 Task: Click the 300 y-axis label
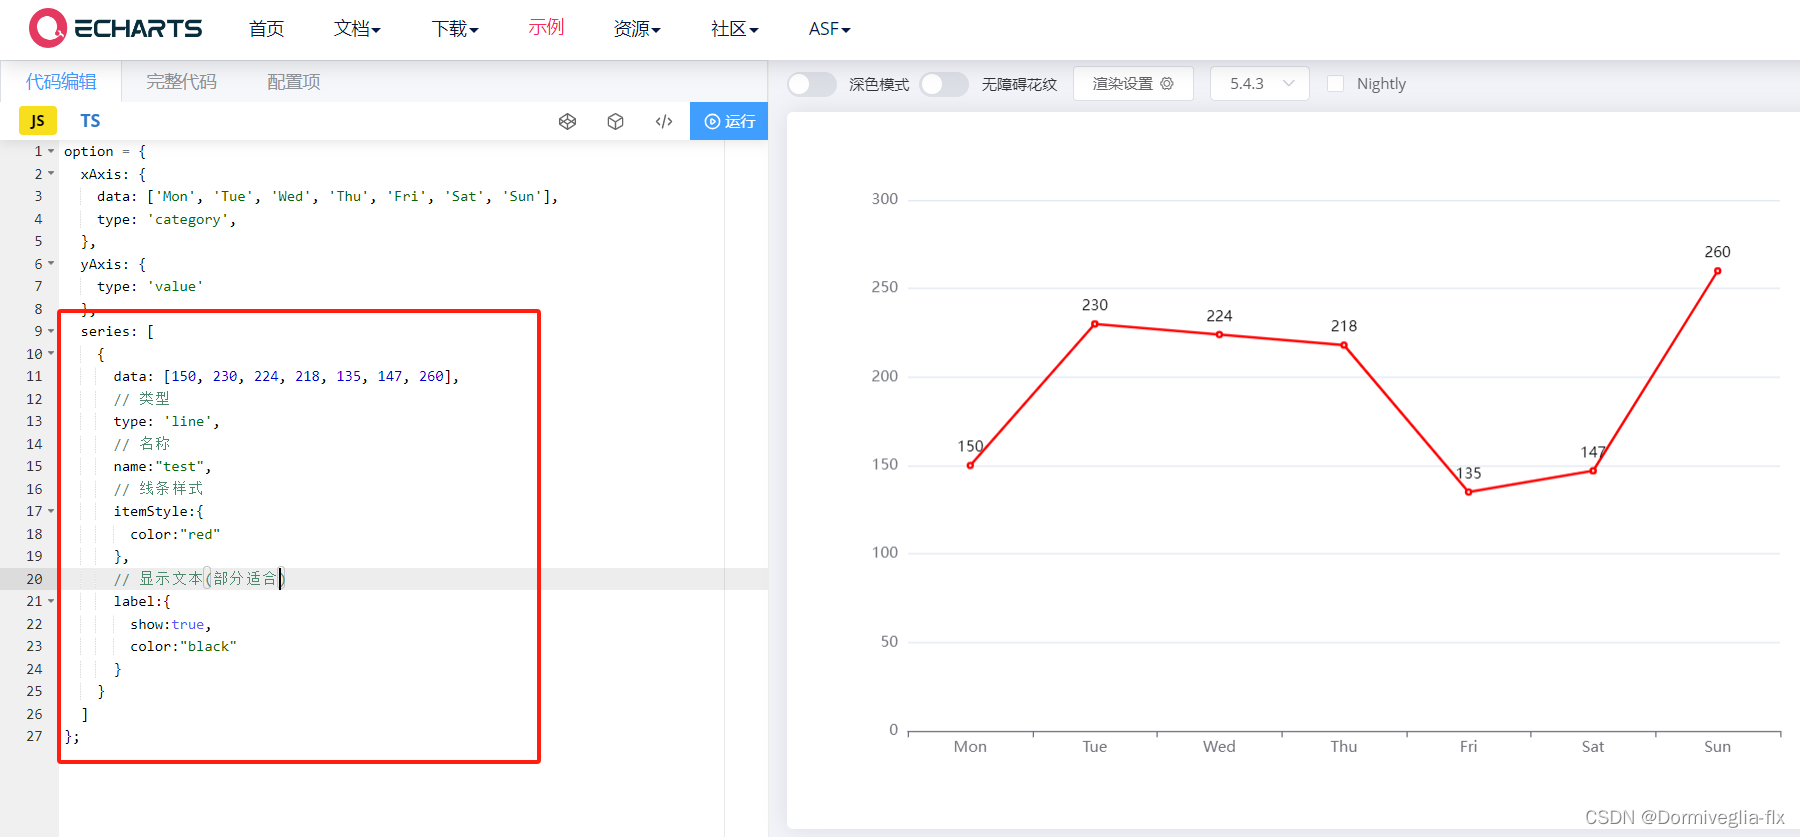click(x=885, y=198)
